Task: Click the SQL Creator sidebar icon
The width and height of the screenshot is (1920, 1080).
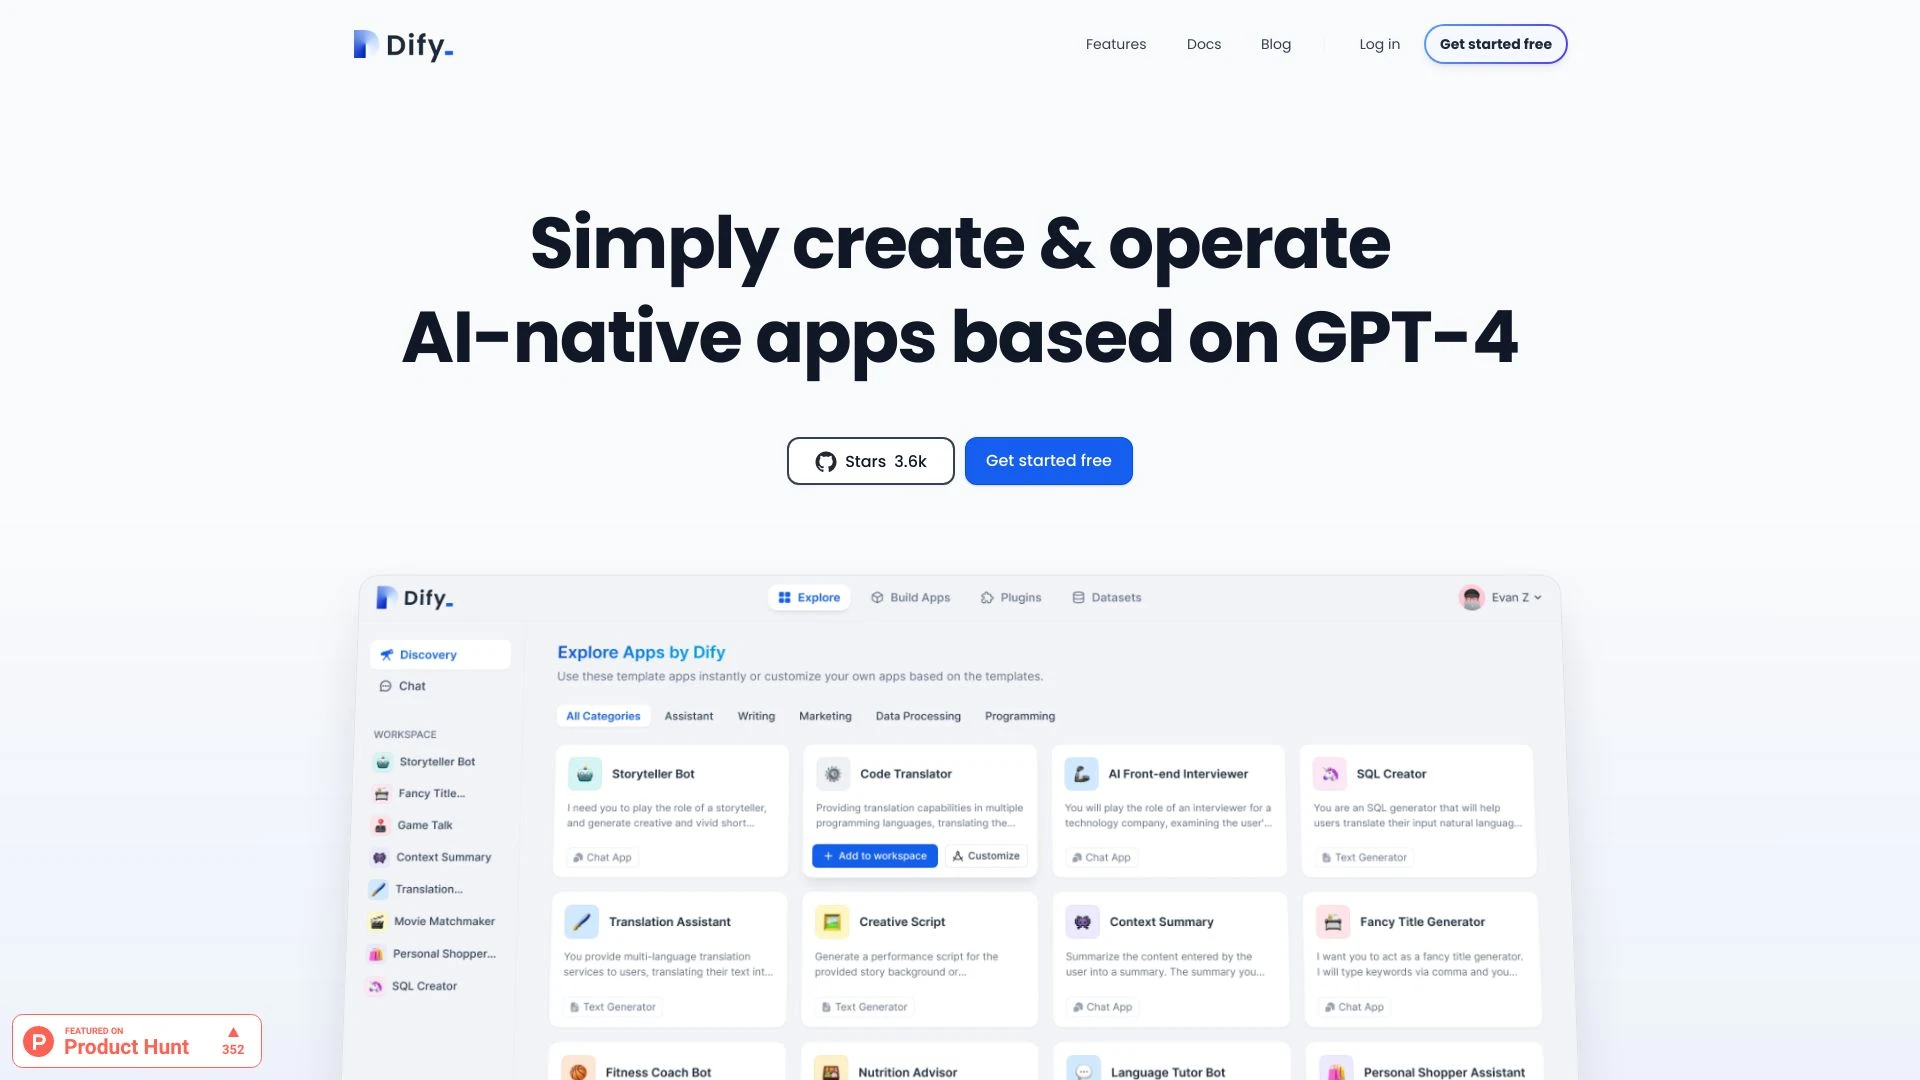Action: click(378, 985)
